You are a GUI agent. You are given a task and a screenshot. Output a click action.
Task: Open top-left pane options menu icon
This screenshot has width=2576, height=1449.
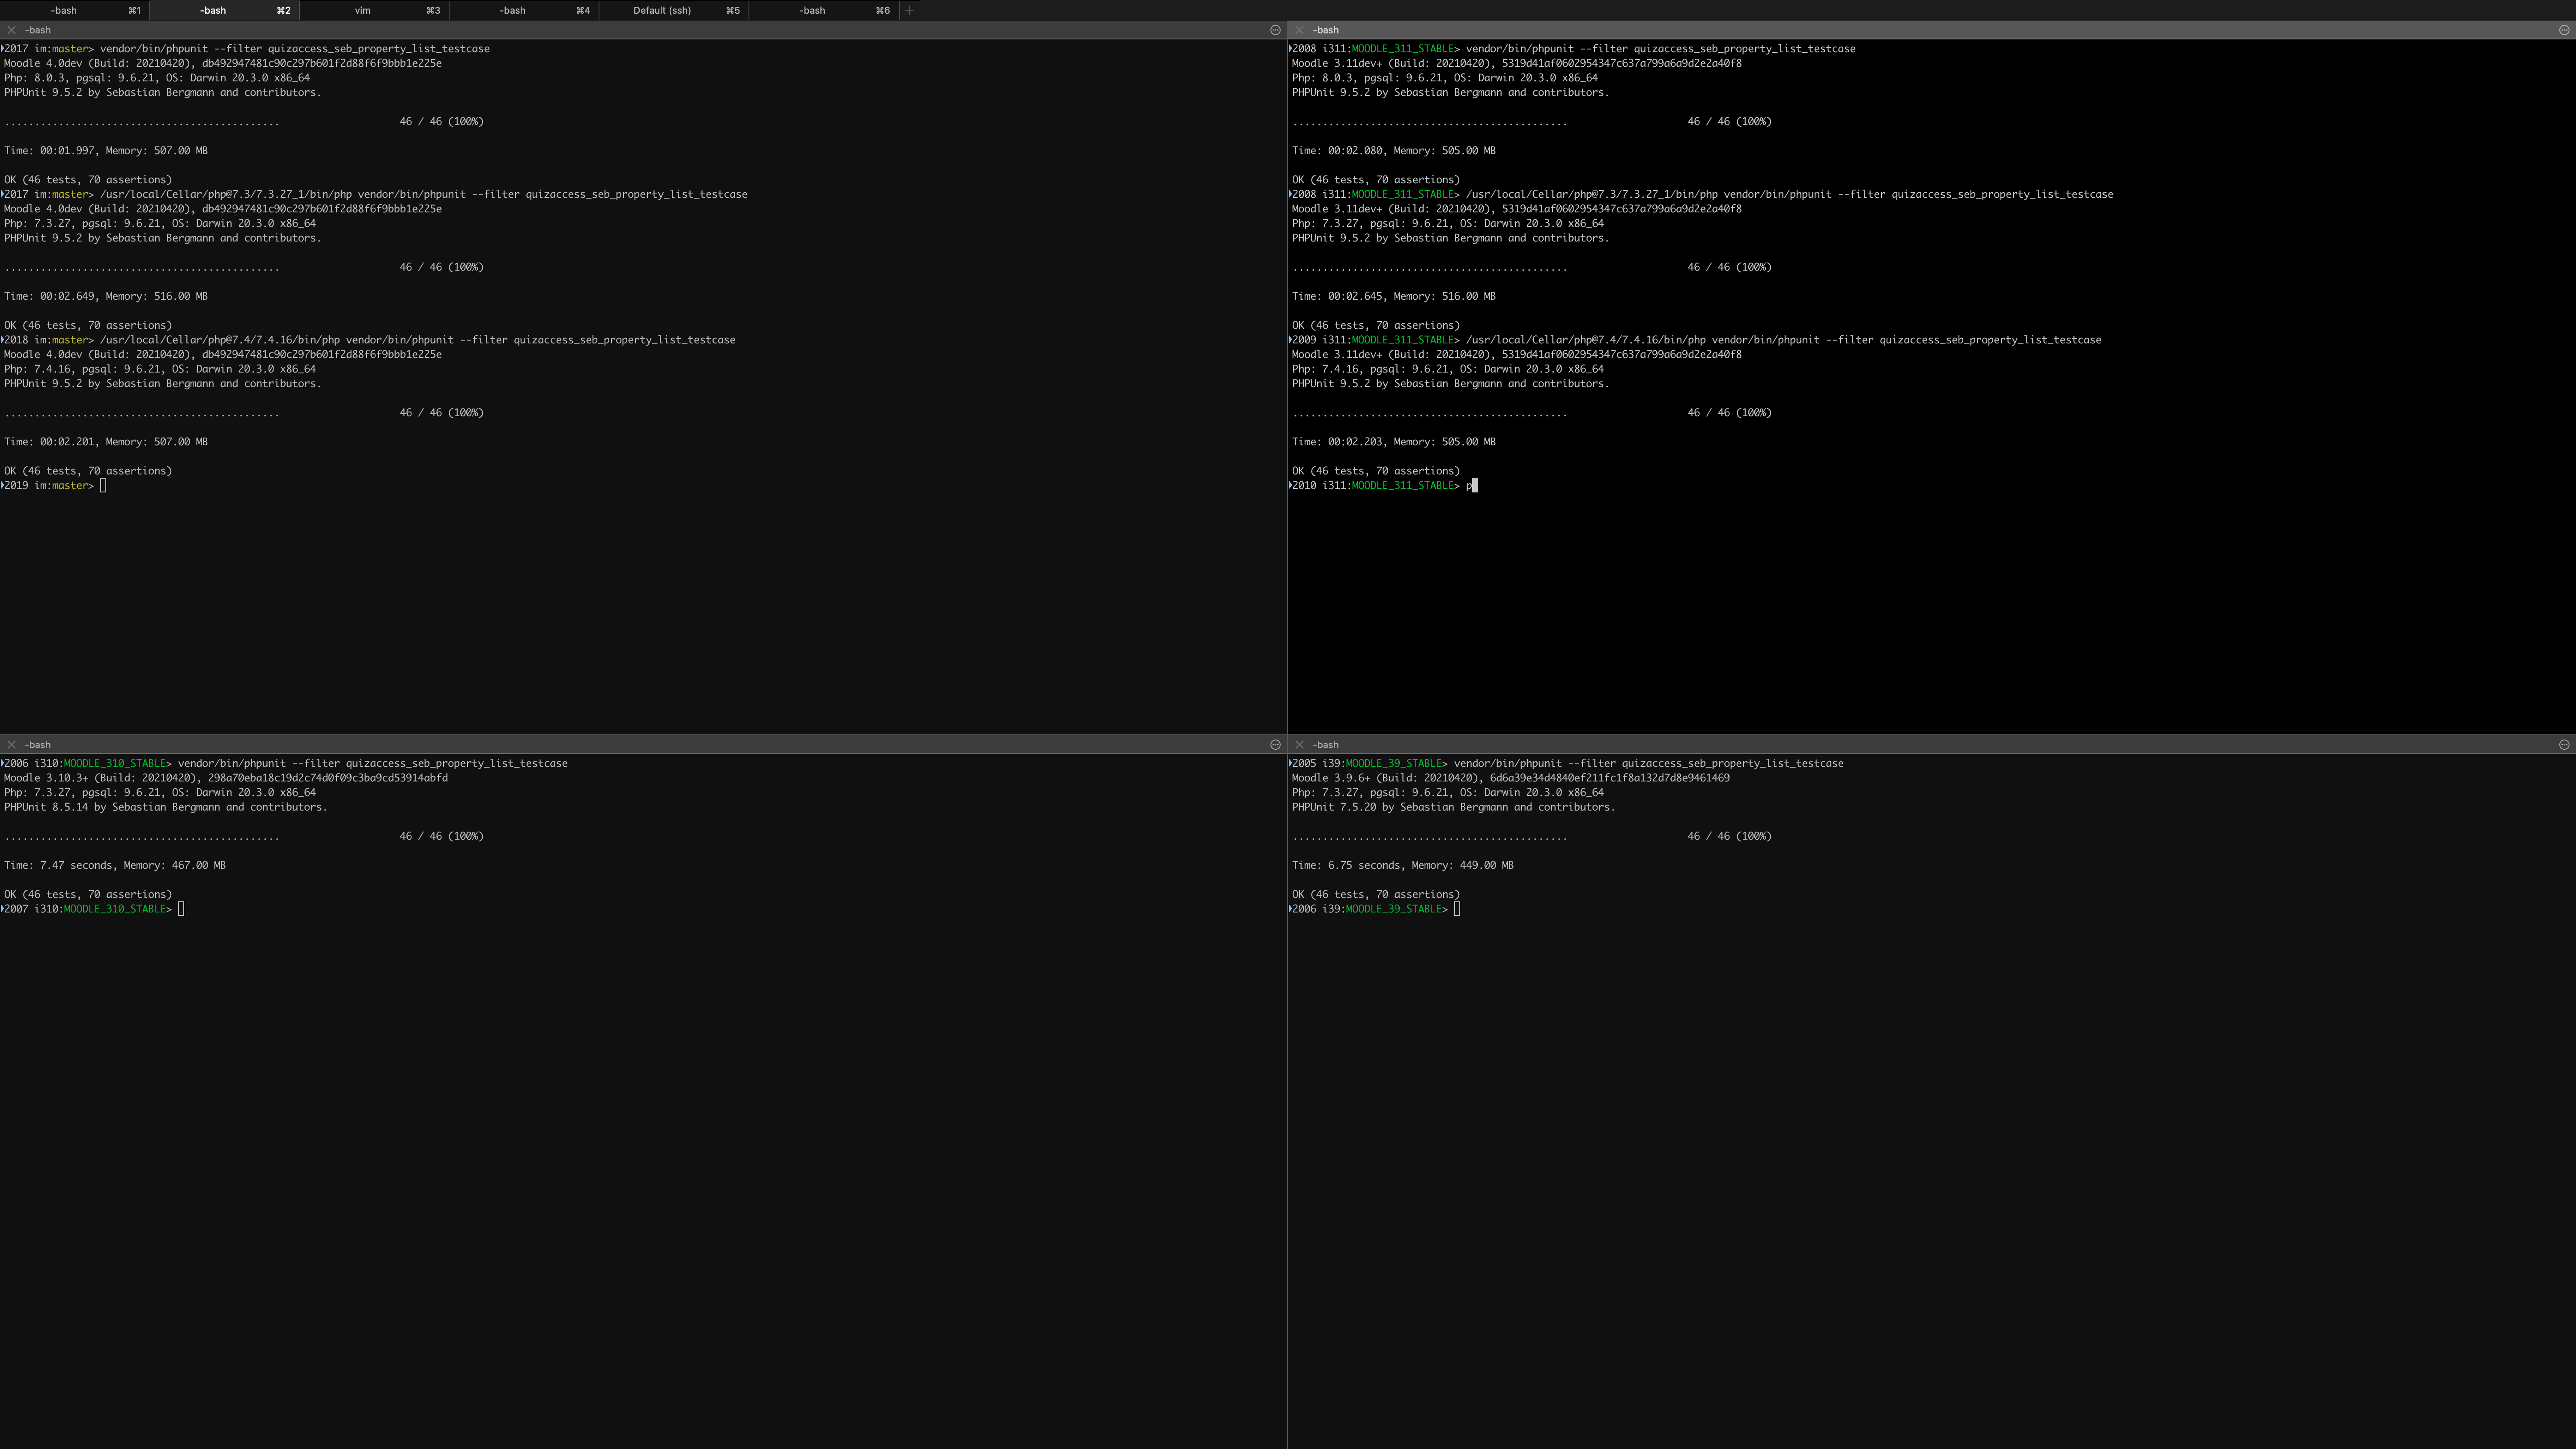click(x=1275, y=30)
